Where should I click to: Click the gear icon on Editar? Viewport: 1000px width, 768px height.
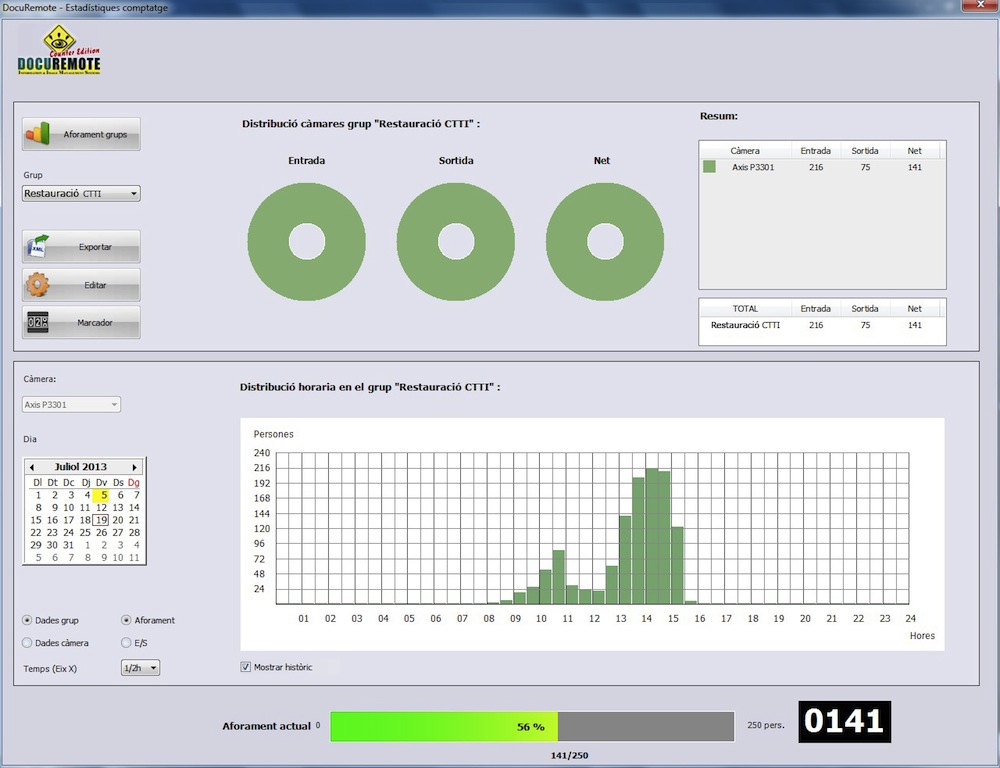coord(38,285)
